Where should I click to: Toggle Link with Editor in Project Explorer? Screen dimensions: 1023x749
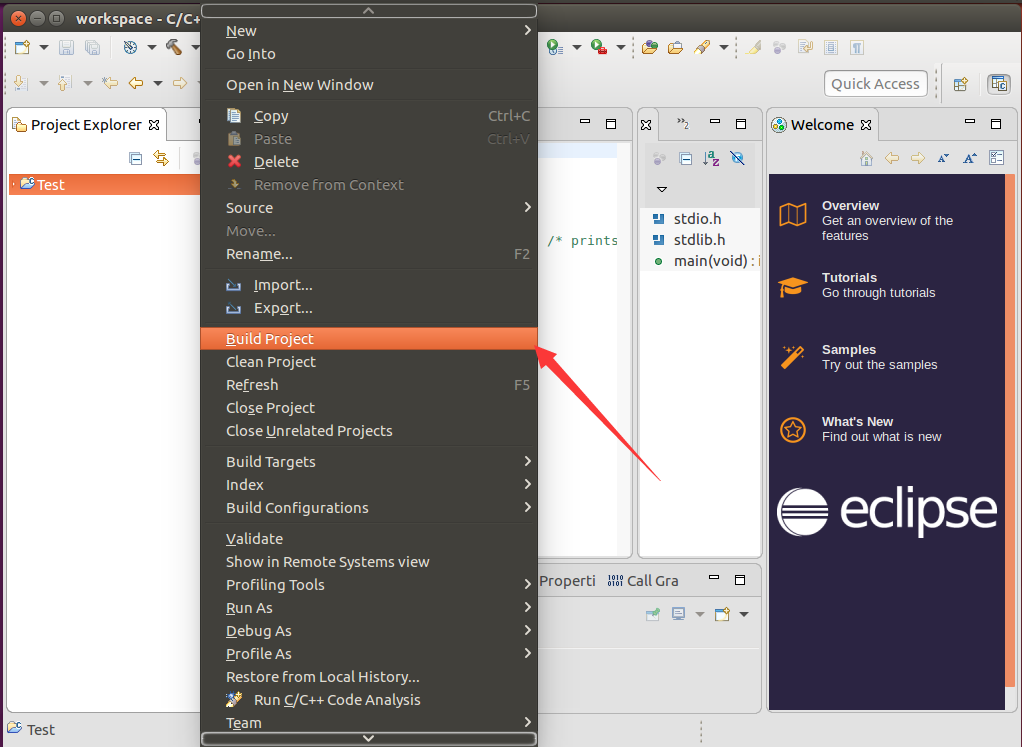point(160,158)
